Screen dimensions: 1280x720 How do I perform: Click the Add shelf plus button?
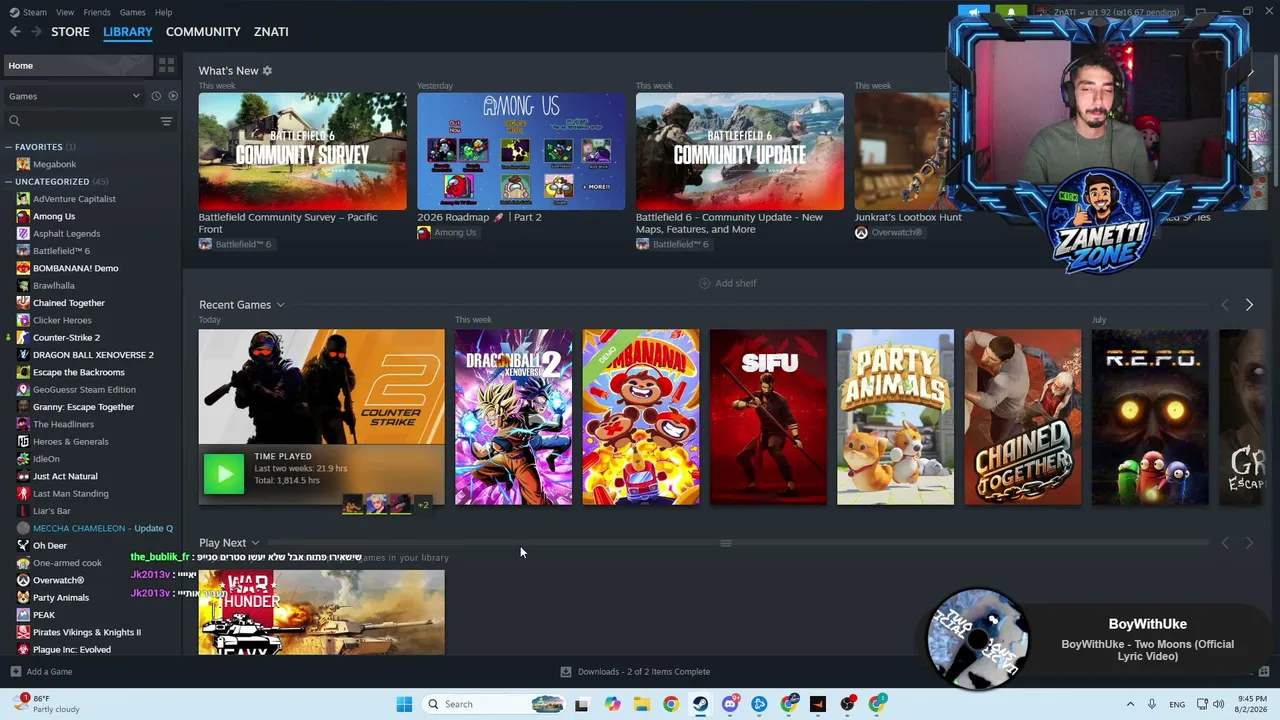(x=727, y=283)
